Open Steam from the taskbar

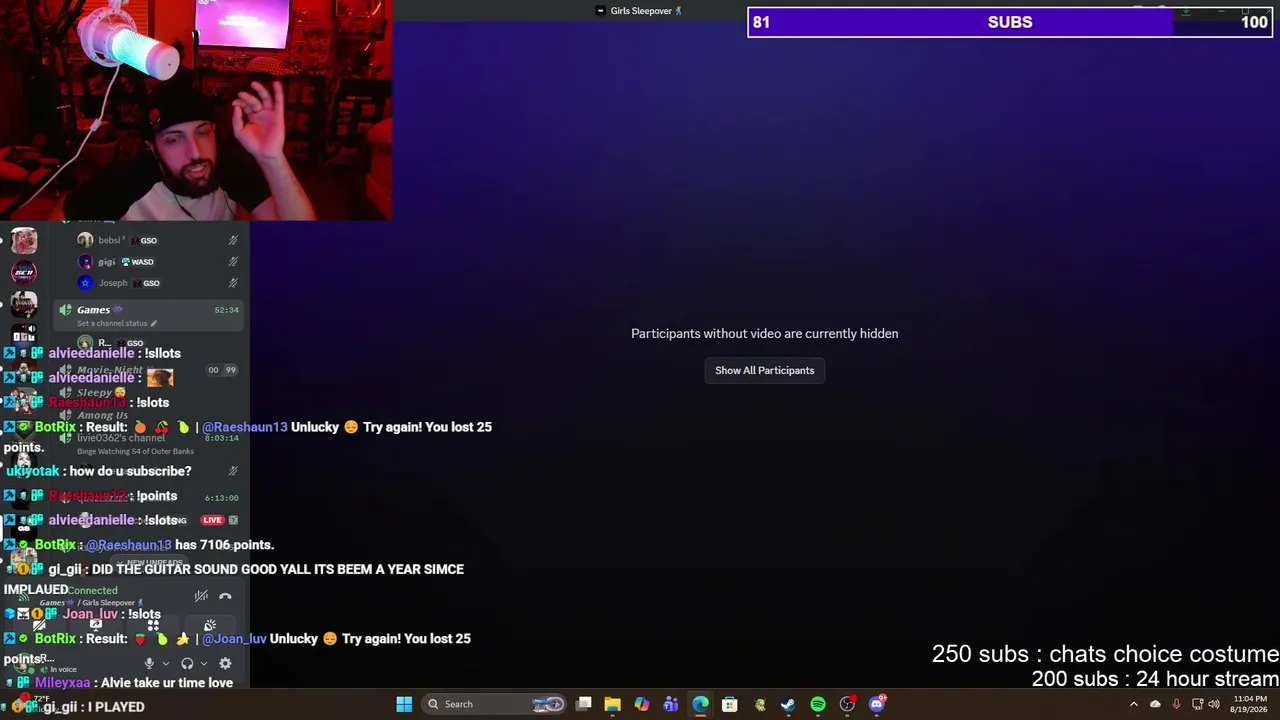pyautogui.click(x=788, y=704)
